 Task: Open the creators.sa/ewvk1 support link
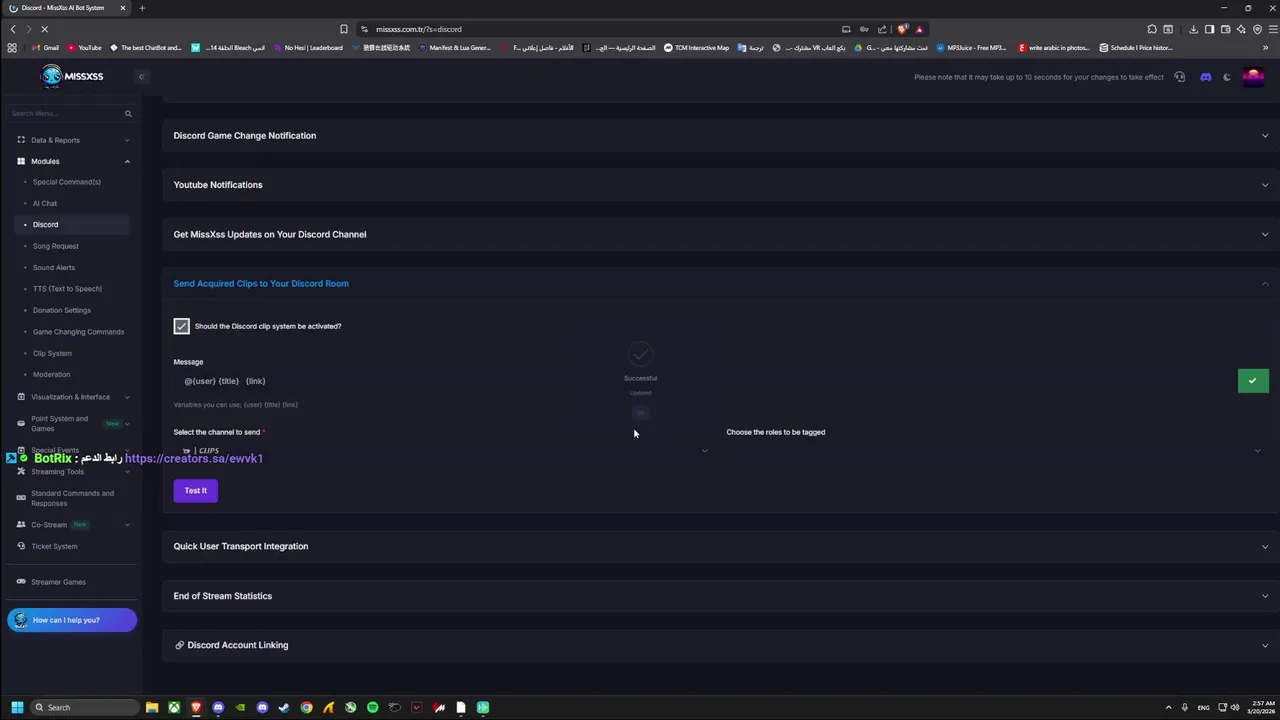coord(194,458)
